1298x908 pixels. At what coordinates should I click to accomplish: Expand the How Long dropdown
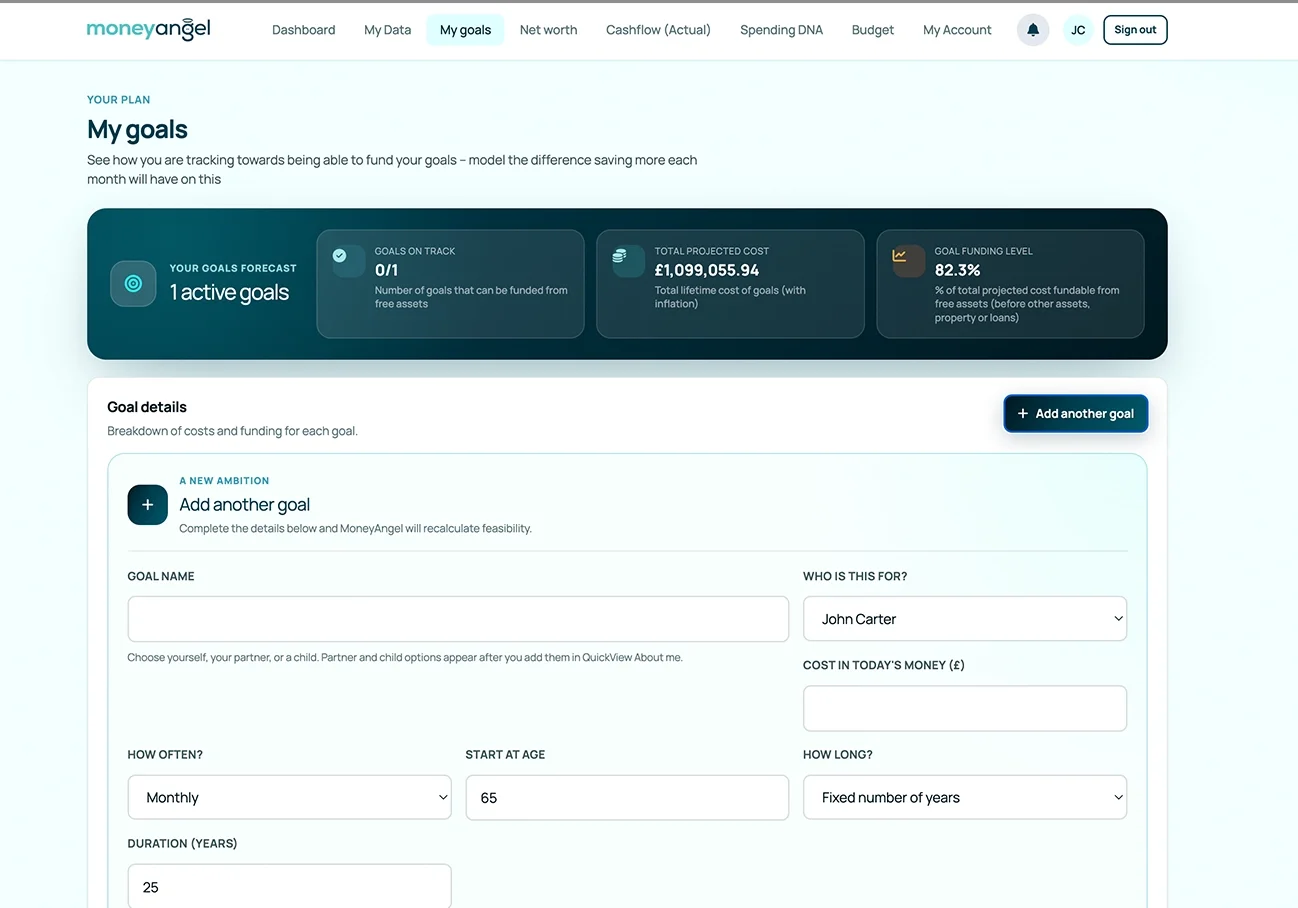click(x=965, y=798)
